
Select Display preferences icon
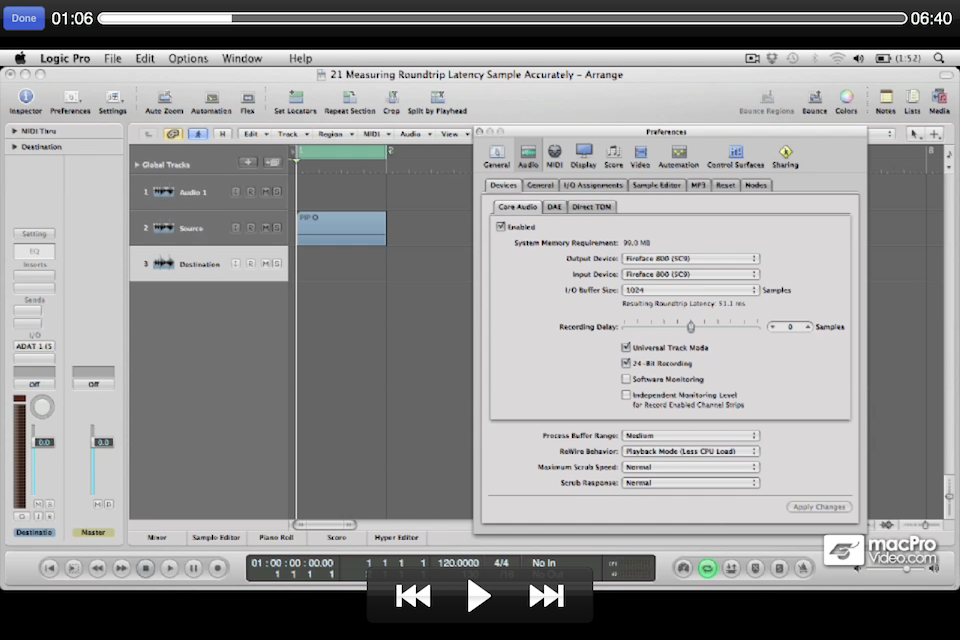coord(583,157)
